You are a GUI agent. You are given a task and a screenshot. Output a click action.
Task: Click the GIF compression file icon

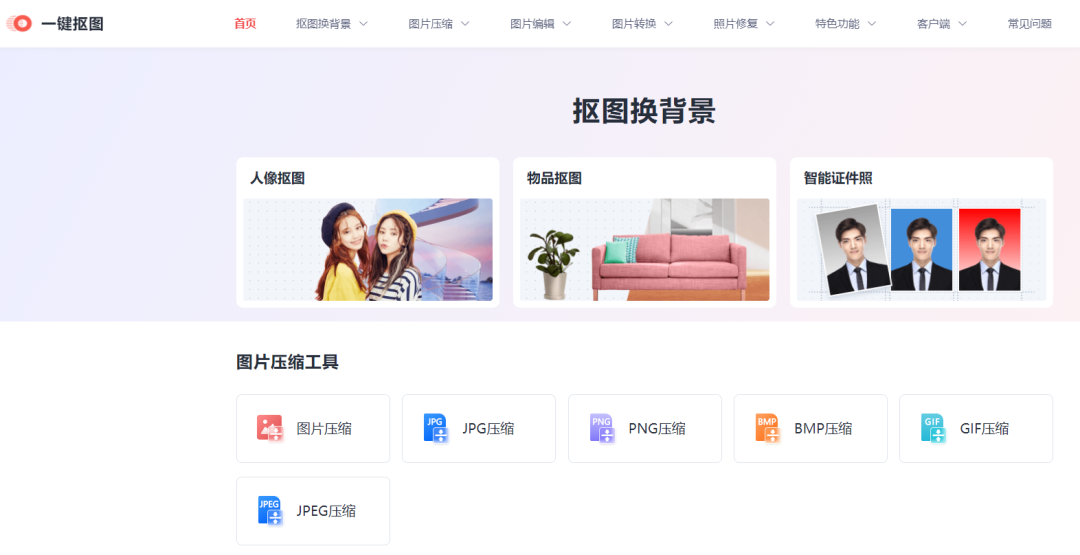(x=933, y=428)
